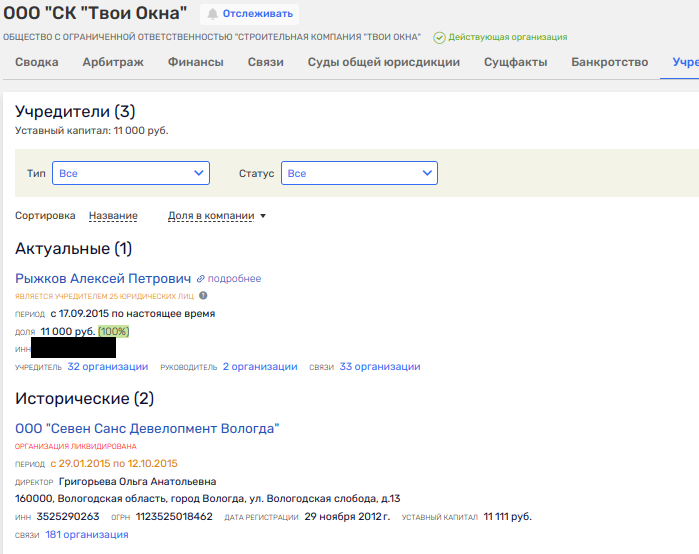The image size is (699, 554).
Task: Open the Связи tab
Action: pyautogui.click(x=266, y=62)
